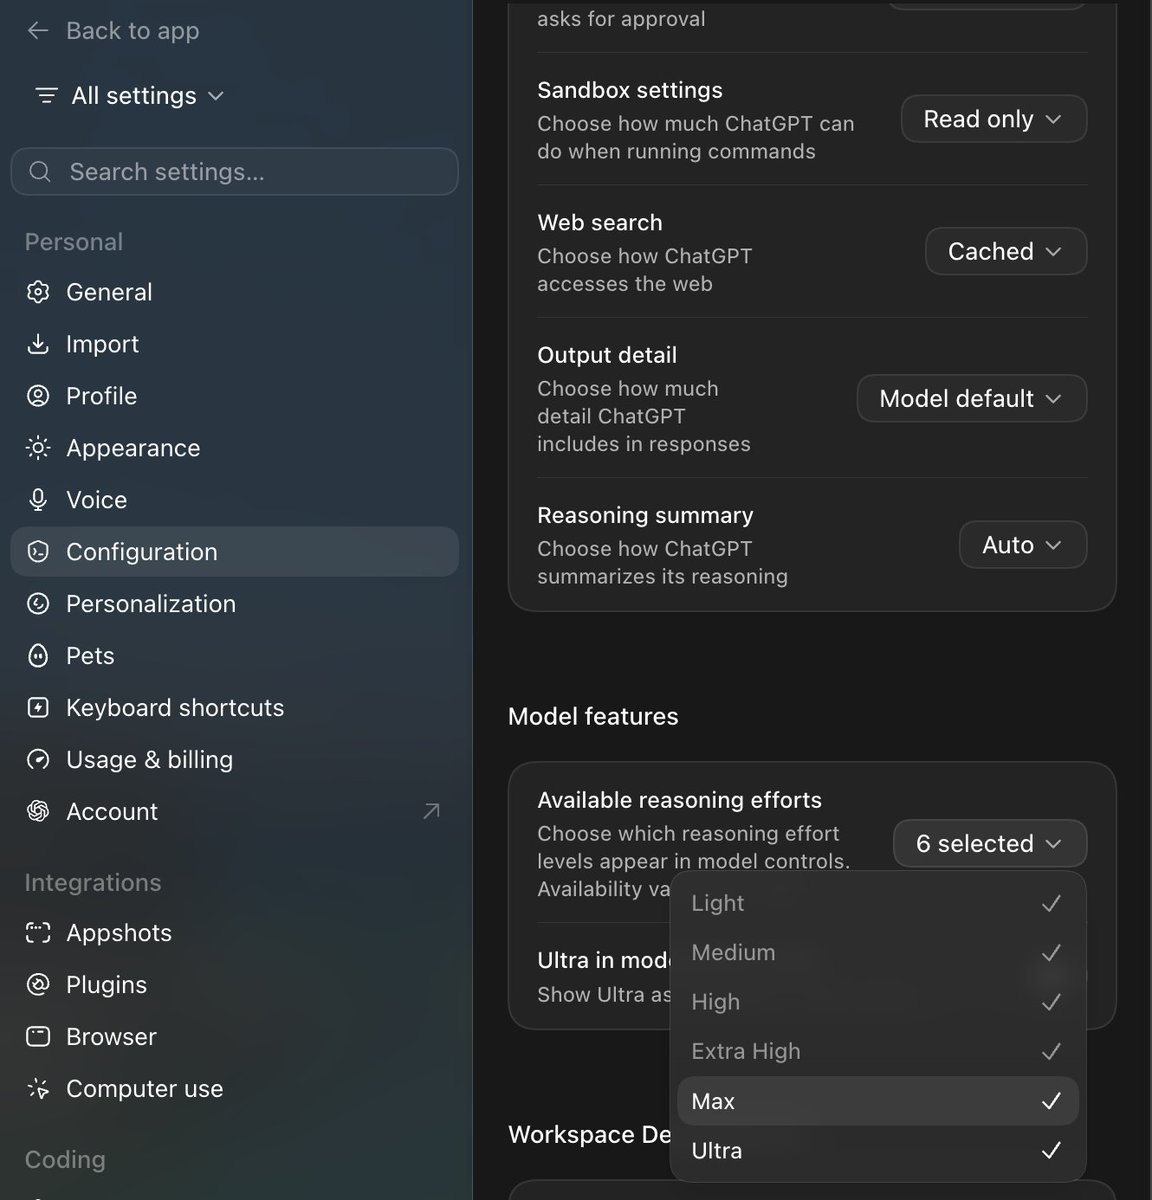Go to Usage & billing settings
Image resolution: width=1152 pixels, height=1200 pixels.
click(x=234, y=760)
